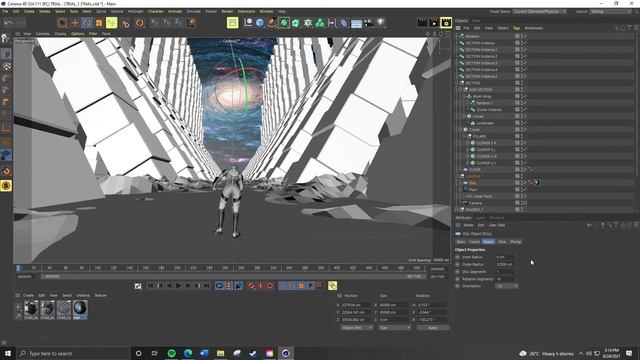Add a Cube primitive from toolbar
640x360 pixels.
pyautogui.click(x=260, y=23)
